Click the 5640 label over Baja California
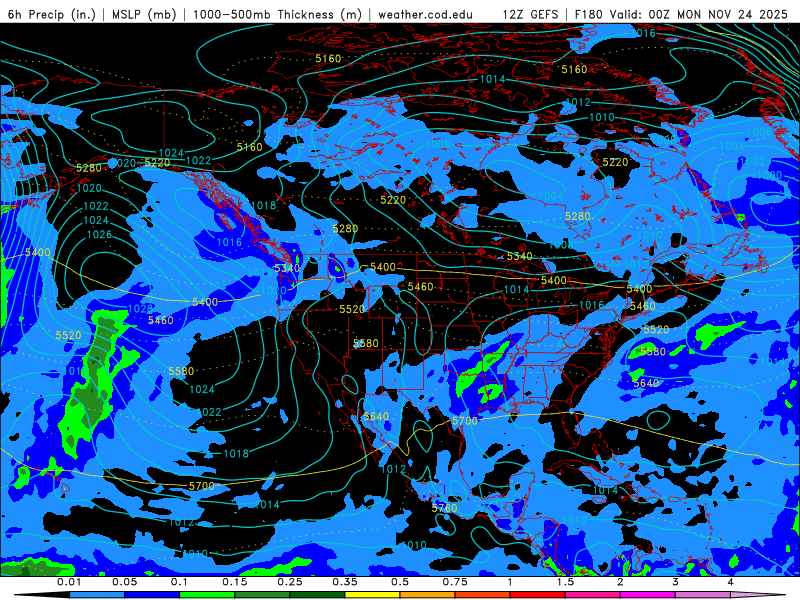 coord(376,416)
